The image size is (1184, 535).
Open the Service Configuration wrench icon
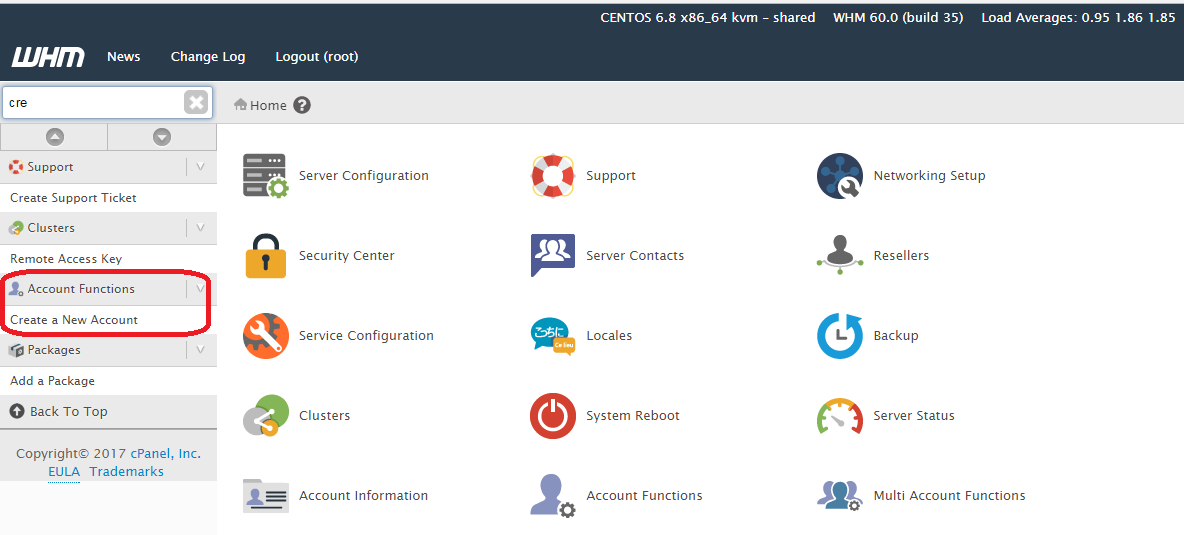click(265, 336)
